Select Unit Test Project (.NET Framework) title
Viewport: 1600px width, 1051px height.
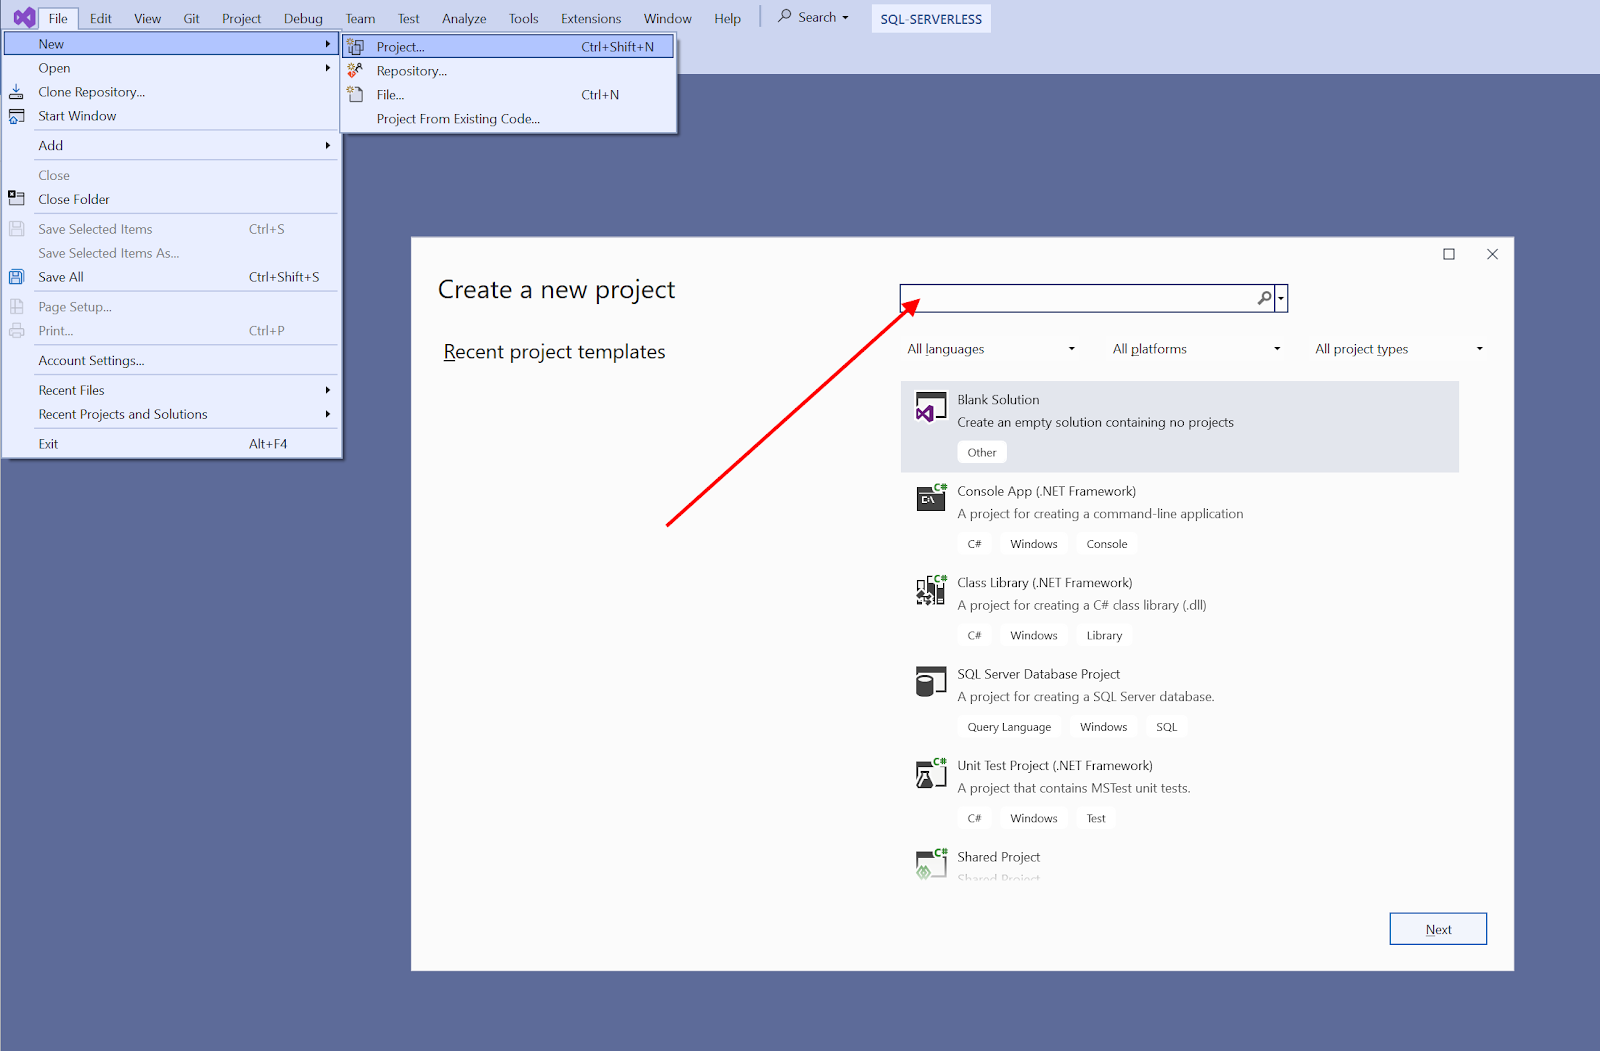click(1055, 765)
